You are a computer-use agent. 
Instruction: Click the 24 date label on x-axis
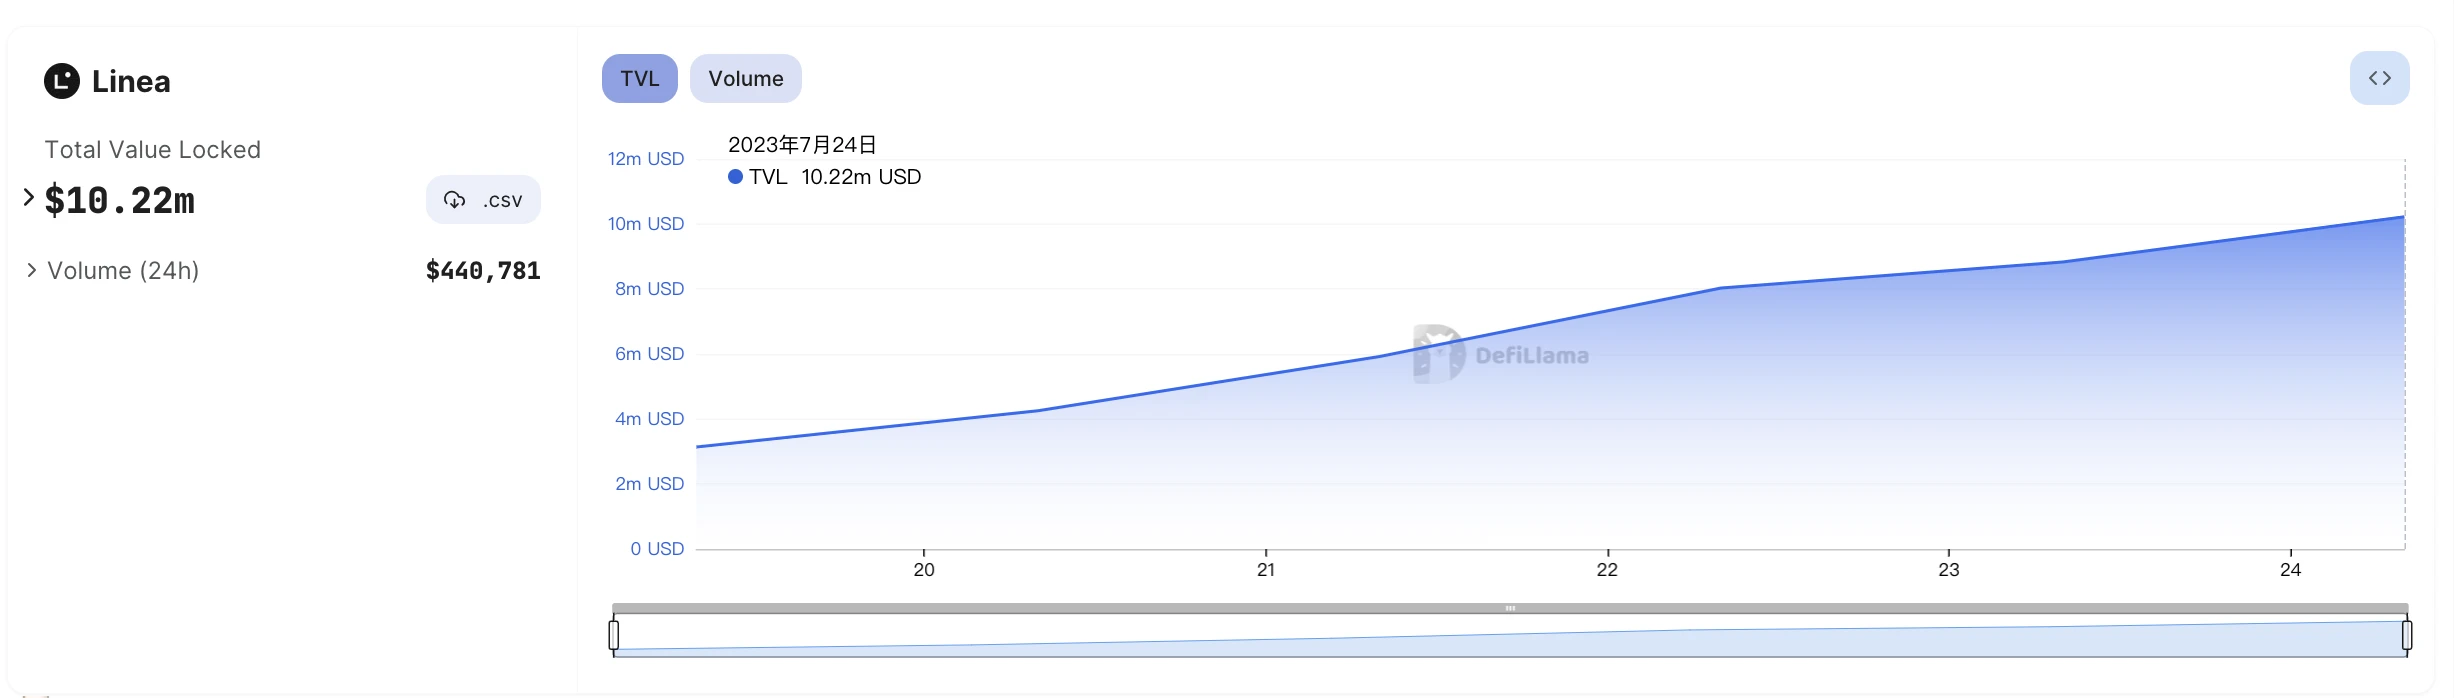pos(2290,570)
